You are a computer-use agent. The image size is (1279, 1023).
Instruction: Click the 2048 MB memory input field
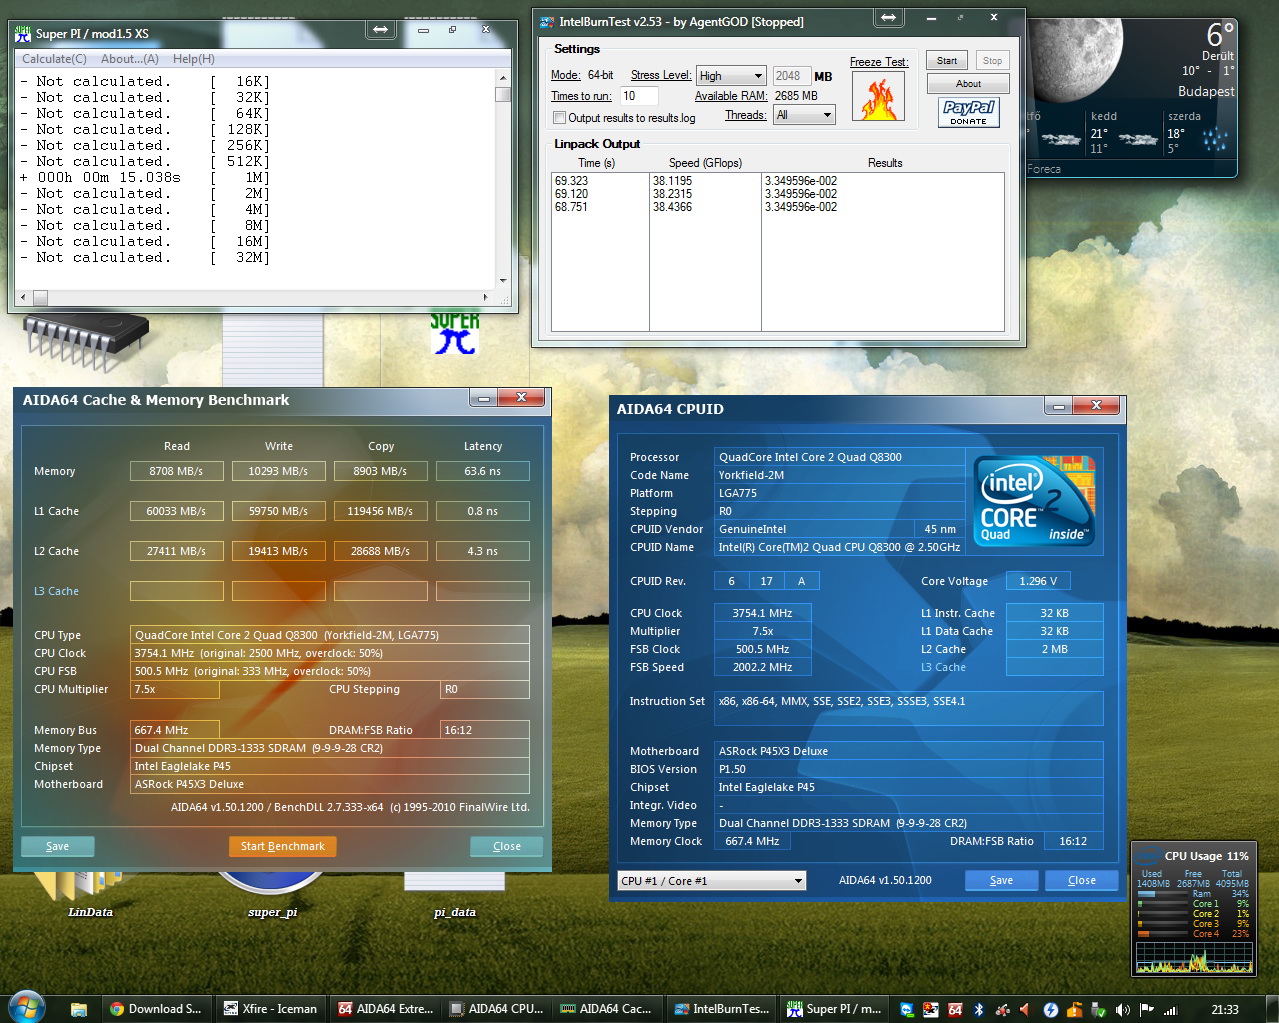click(791, 76)
